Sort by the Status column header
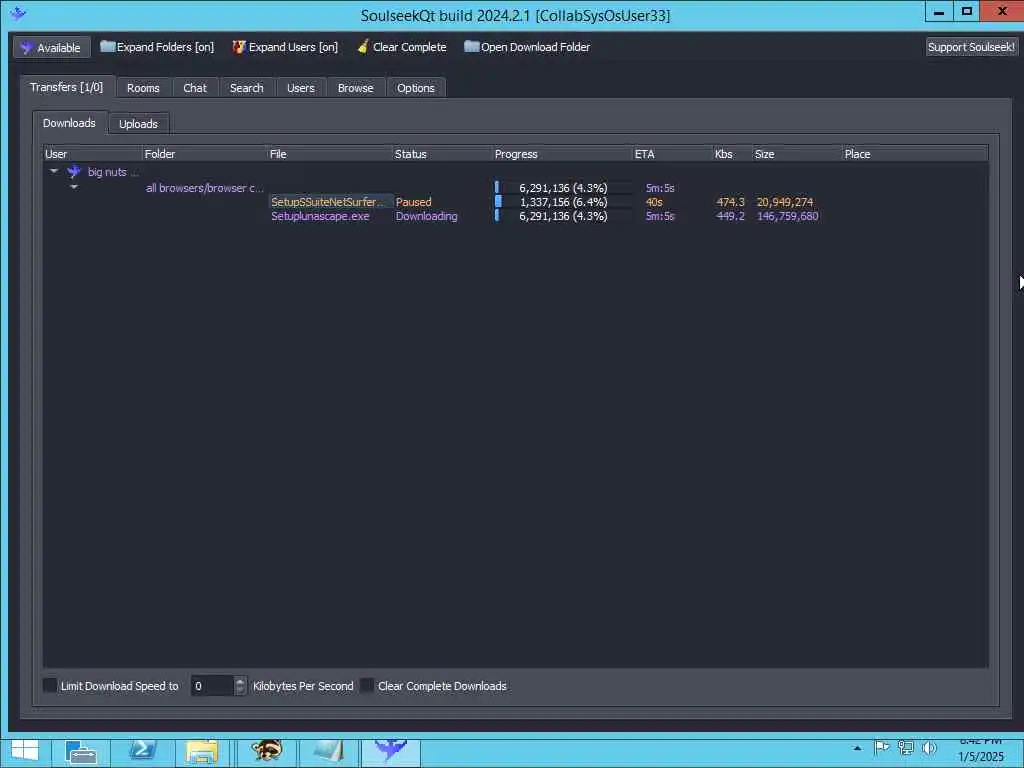The height and width of the screenshot is (768, 1024). (442, 154)
